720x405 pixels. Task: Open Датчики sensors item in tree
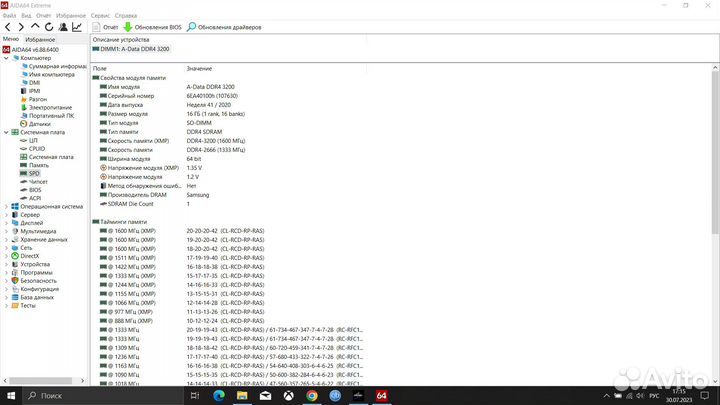tap(39, 124)
